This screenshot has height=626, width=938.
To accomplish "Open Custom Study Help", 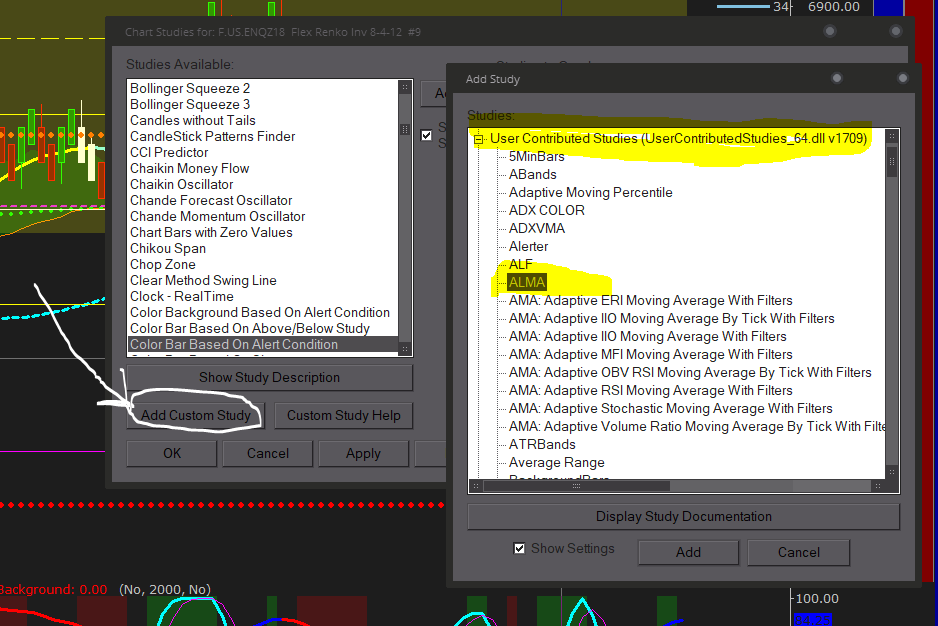I will pyautogui.click(x=343, y=415).
